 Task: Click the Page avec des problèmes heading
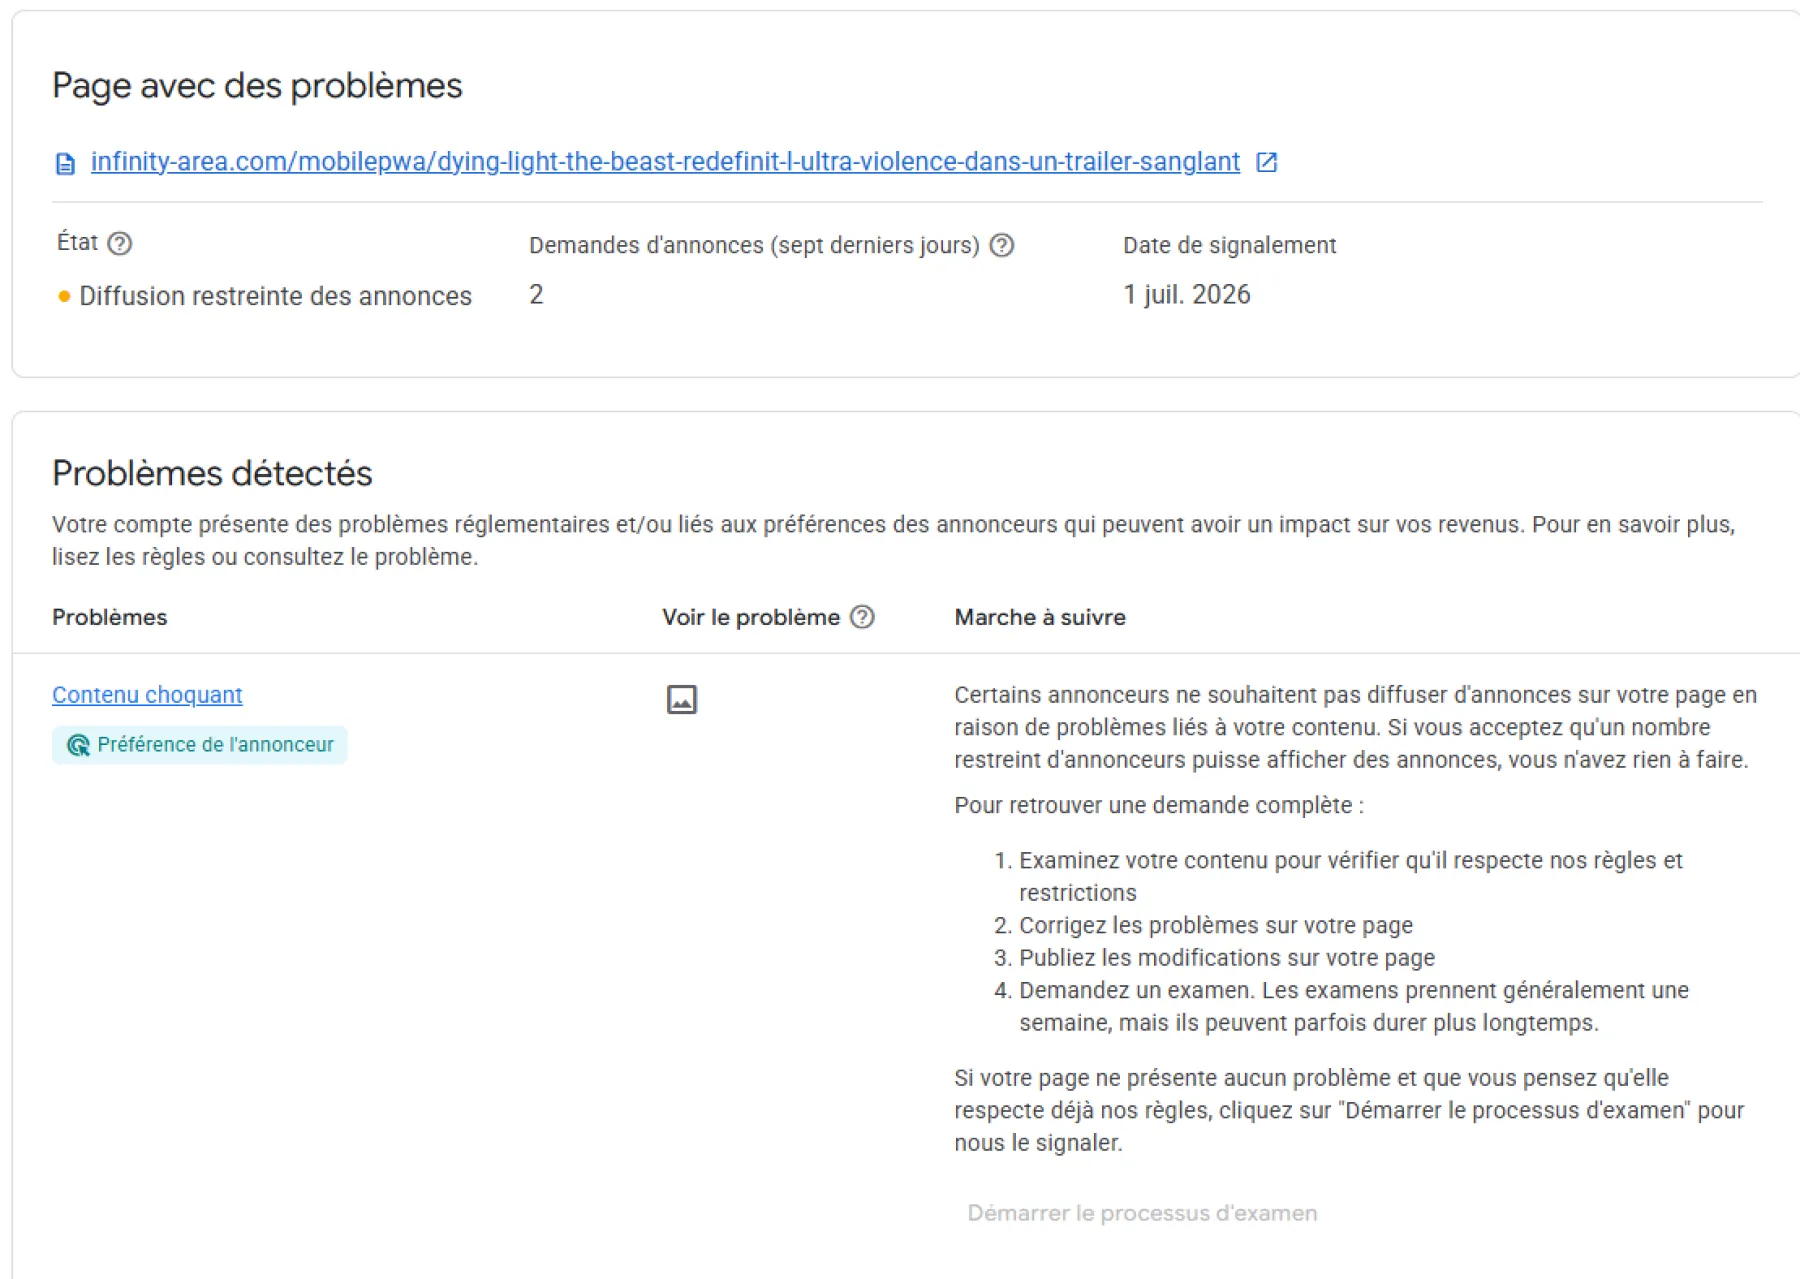click(x=257, y=85)
